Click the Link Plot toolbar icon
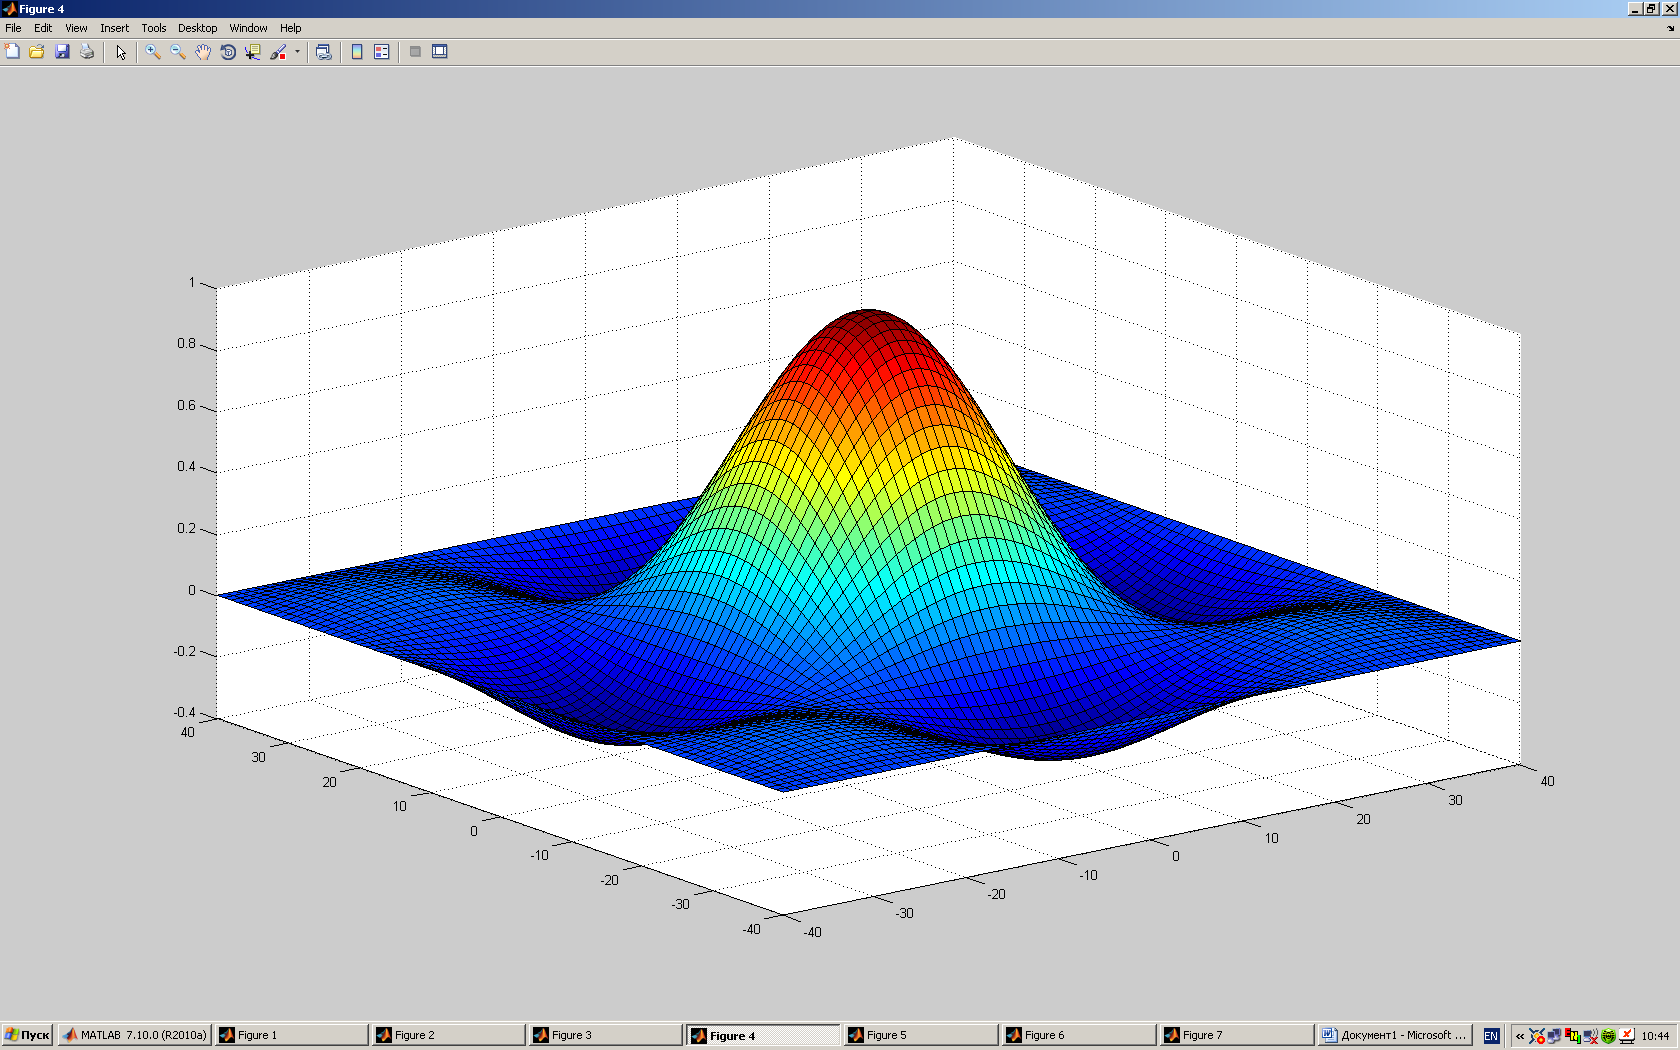The image size is (1680, 1050). pos(323,52)
